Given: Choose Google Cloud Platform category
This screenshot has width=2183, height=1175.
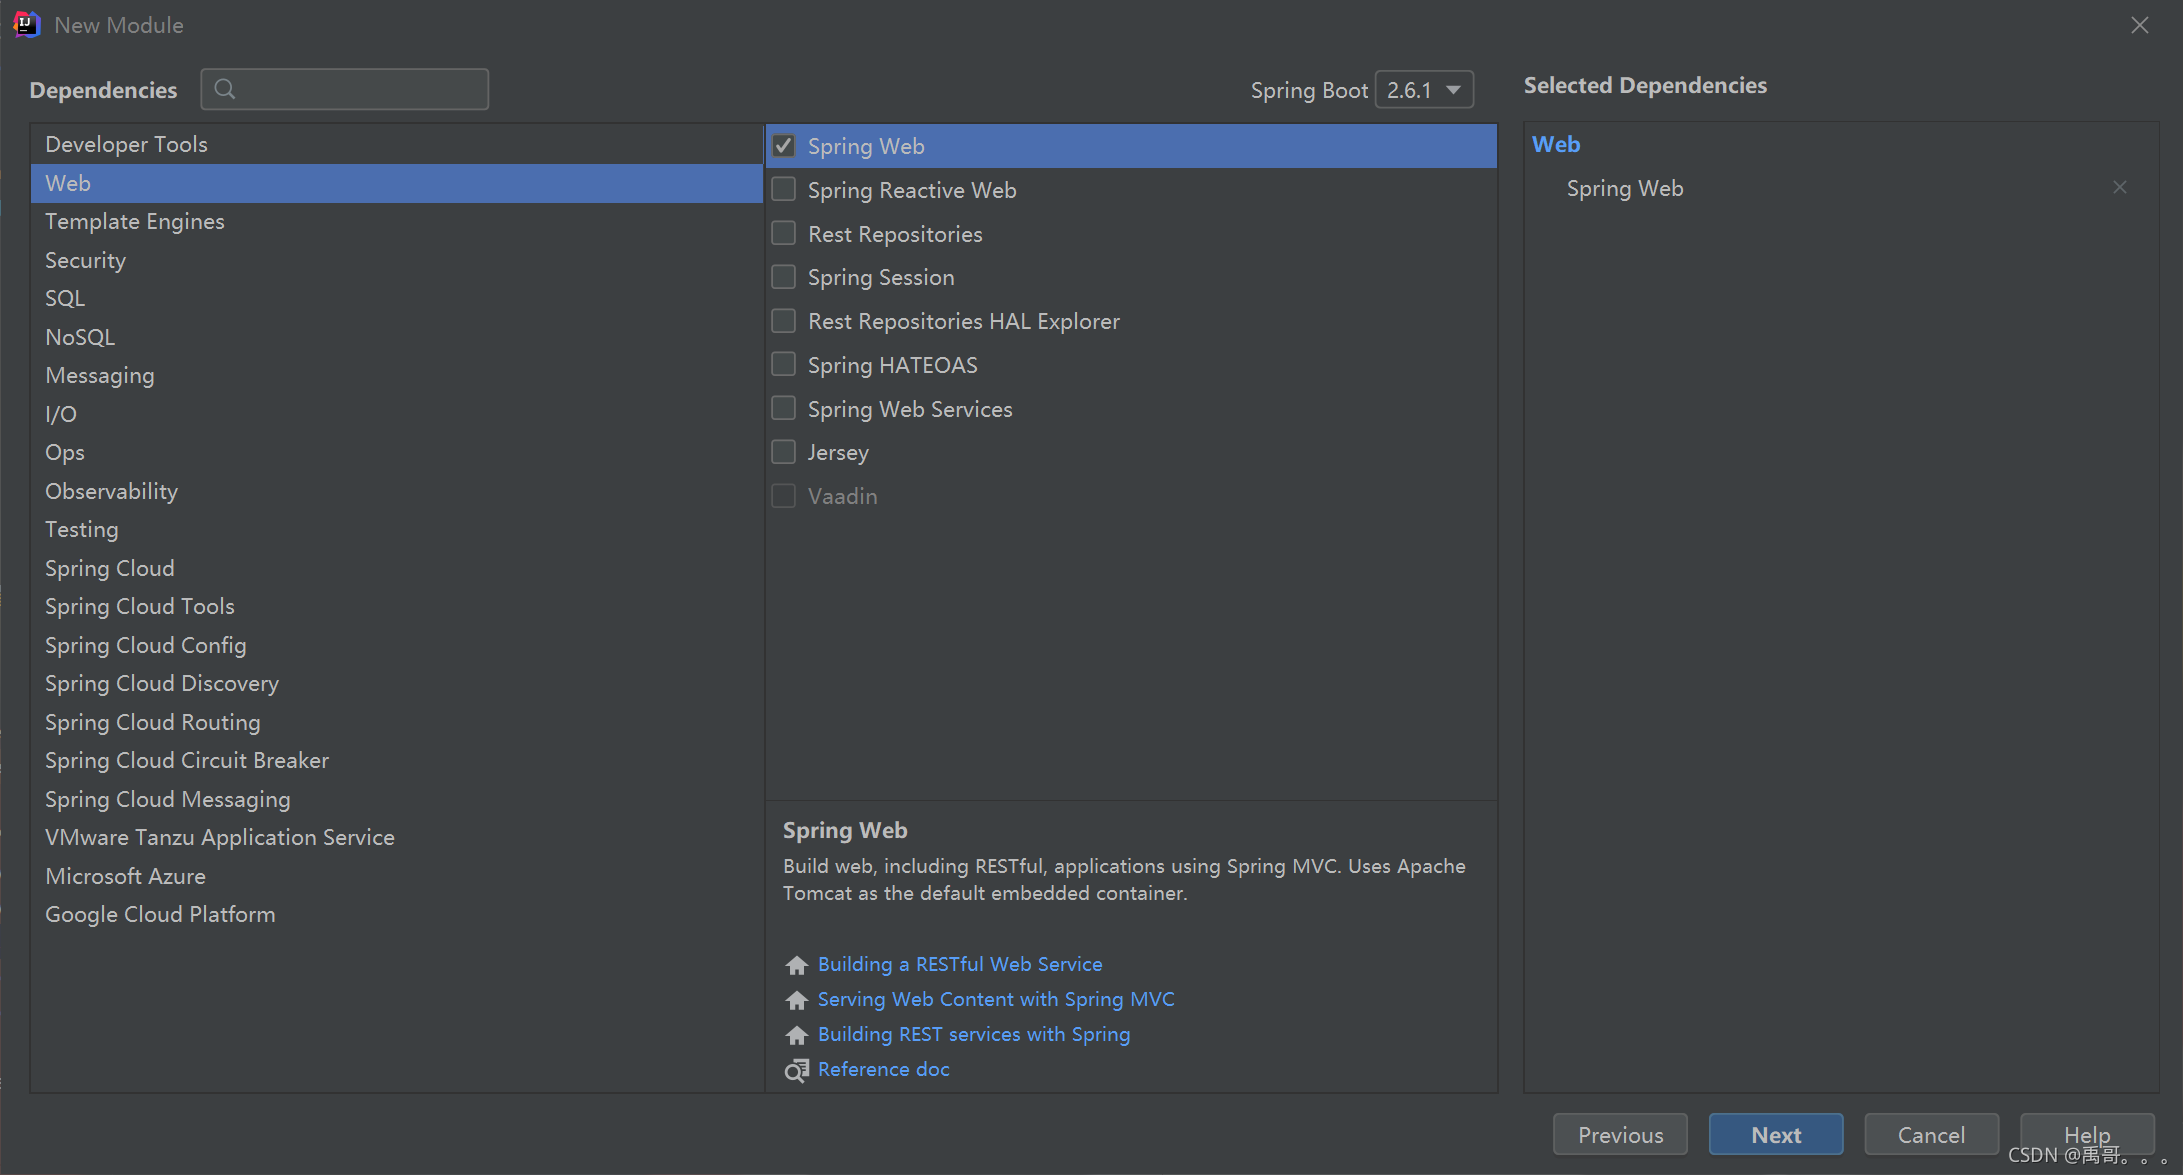Looking at the screenshot, I should (396, 914).
